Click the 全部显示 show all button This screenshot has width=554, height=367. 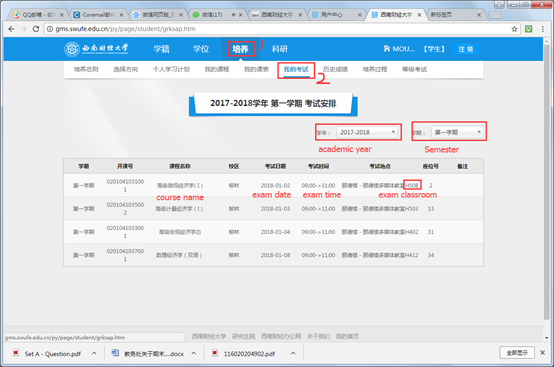click(x=517, y=353)
